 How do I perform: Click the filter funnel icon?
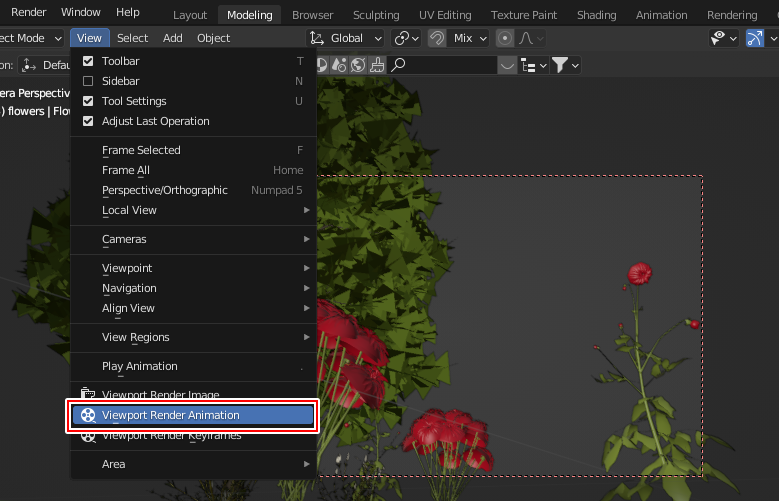click(x=560, y=65)
